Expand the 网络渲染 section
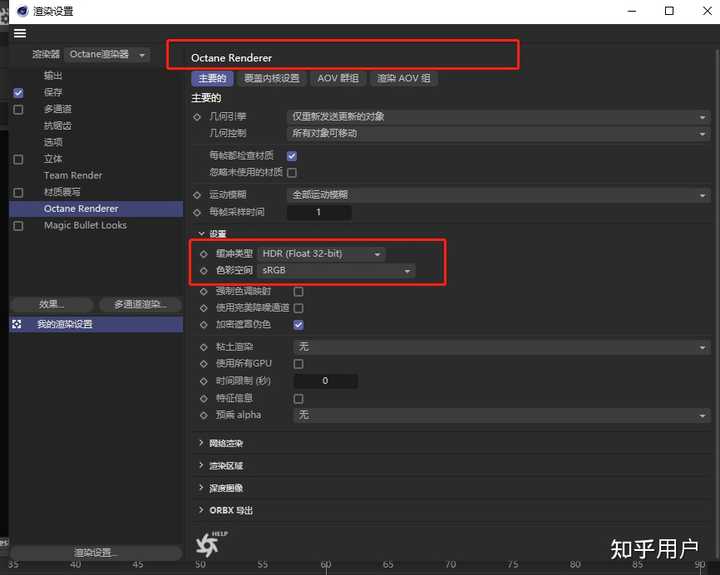Image resolution: width=720 pixels, height=575 pixels. tap(201, 443)
